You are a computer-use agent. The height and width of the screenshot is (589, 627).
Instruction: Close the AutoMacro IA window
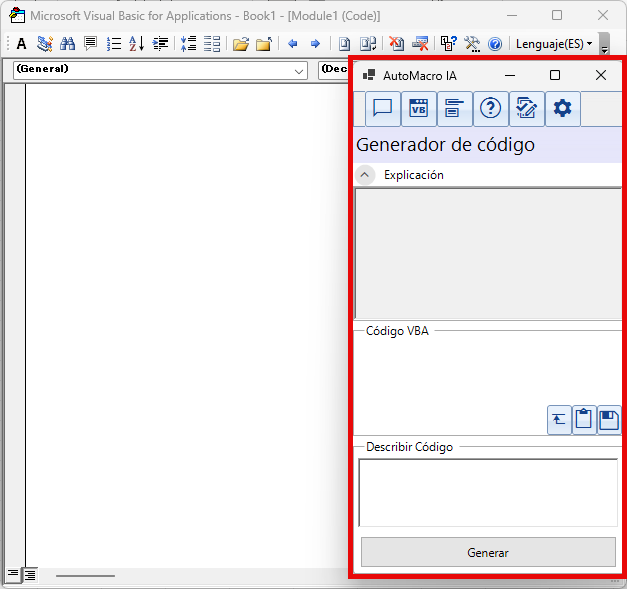tap(601, 75)
